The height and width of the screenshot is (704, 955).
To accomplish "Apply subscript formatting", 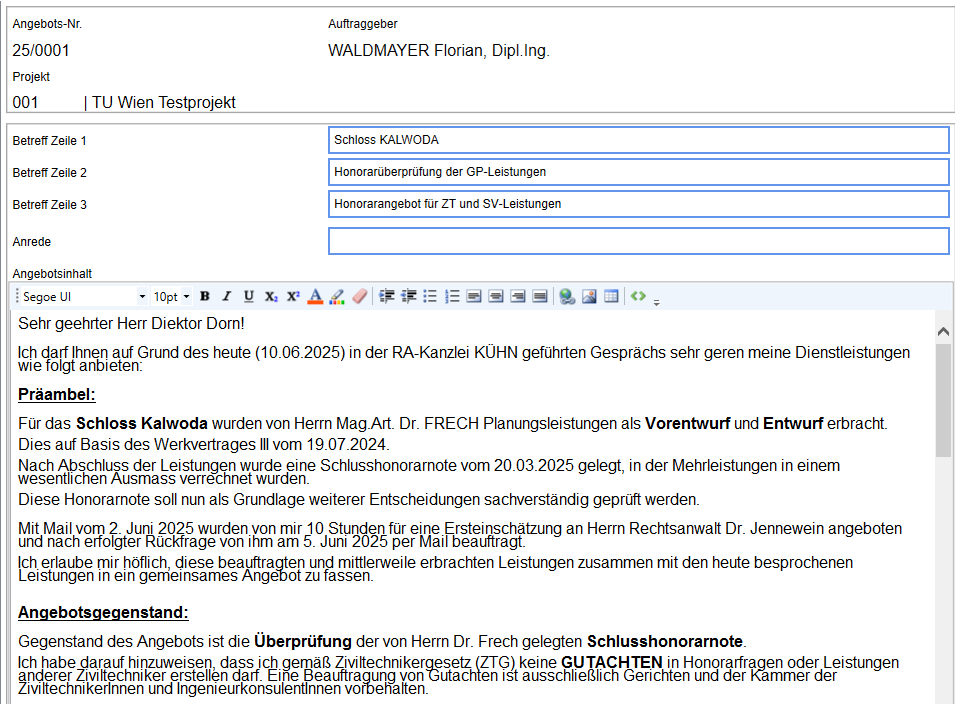I will coord(271,297).
